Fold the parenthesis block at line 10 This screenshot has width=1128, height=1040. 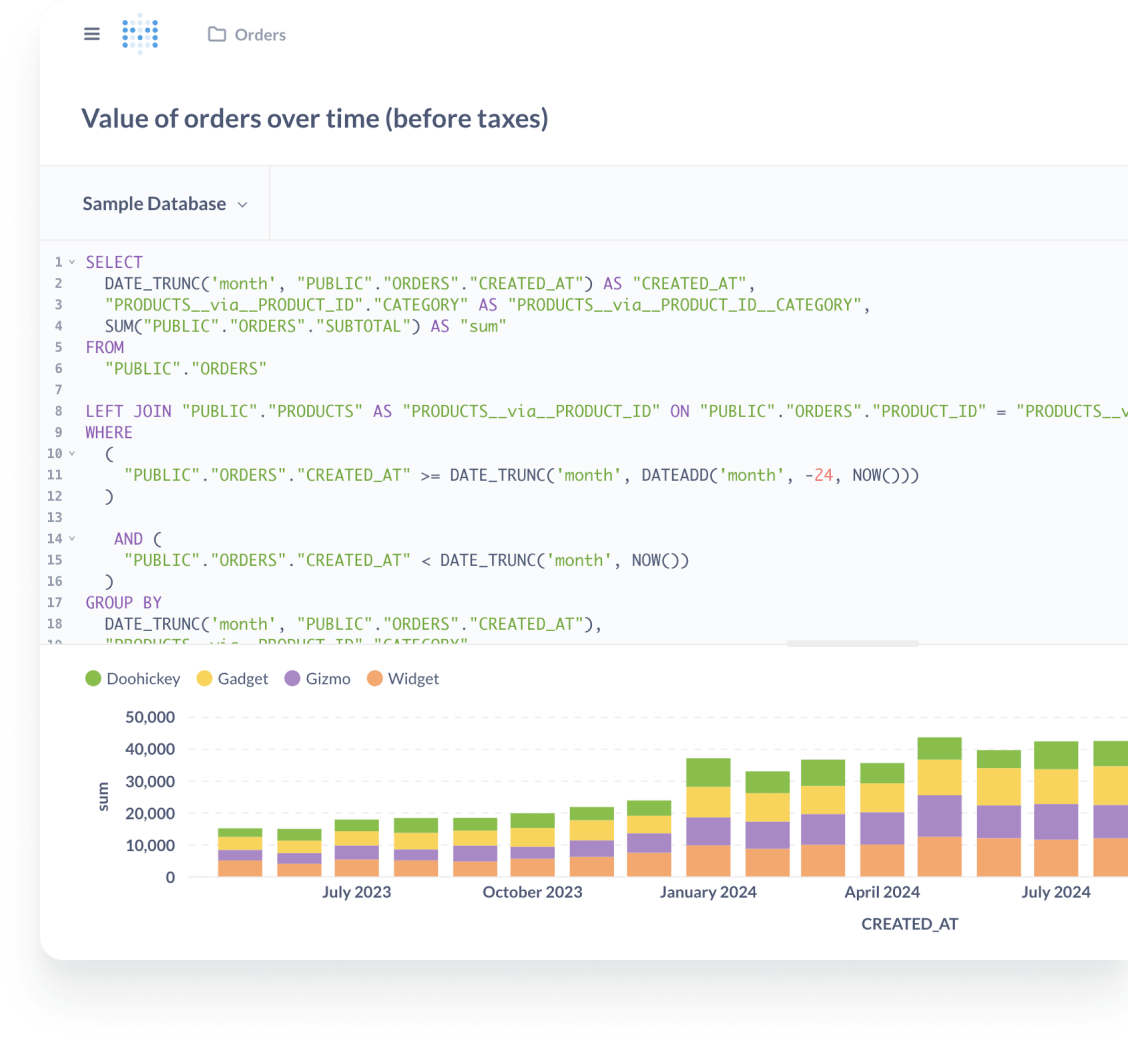coord(72,454)
